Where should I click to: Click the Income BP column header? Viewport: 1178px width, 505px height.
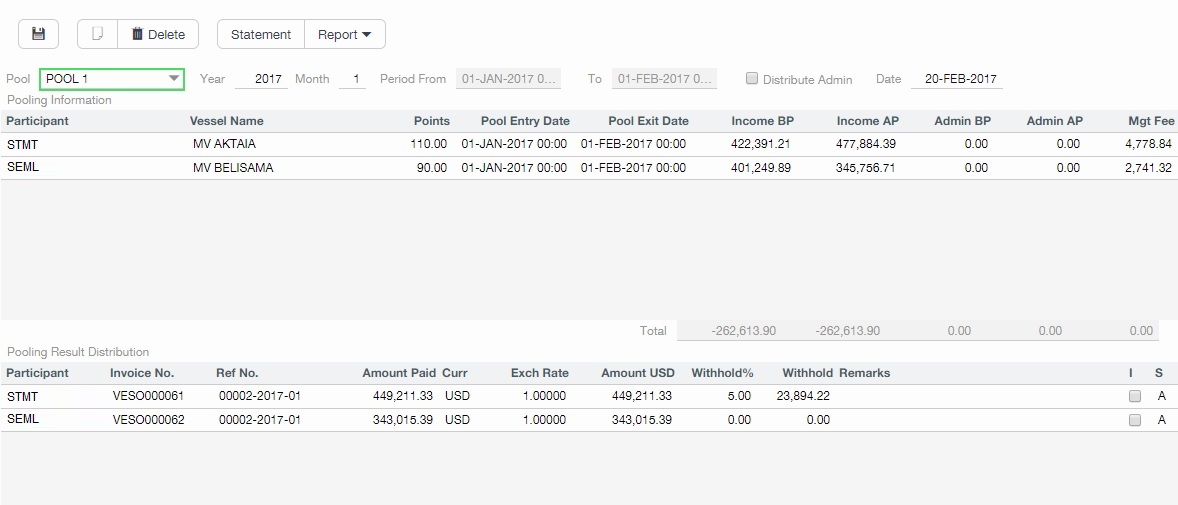(x=762, y=121)
